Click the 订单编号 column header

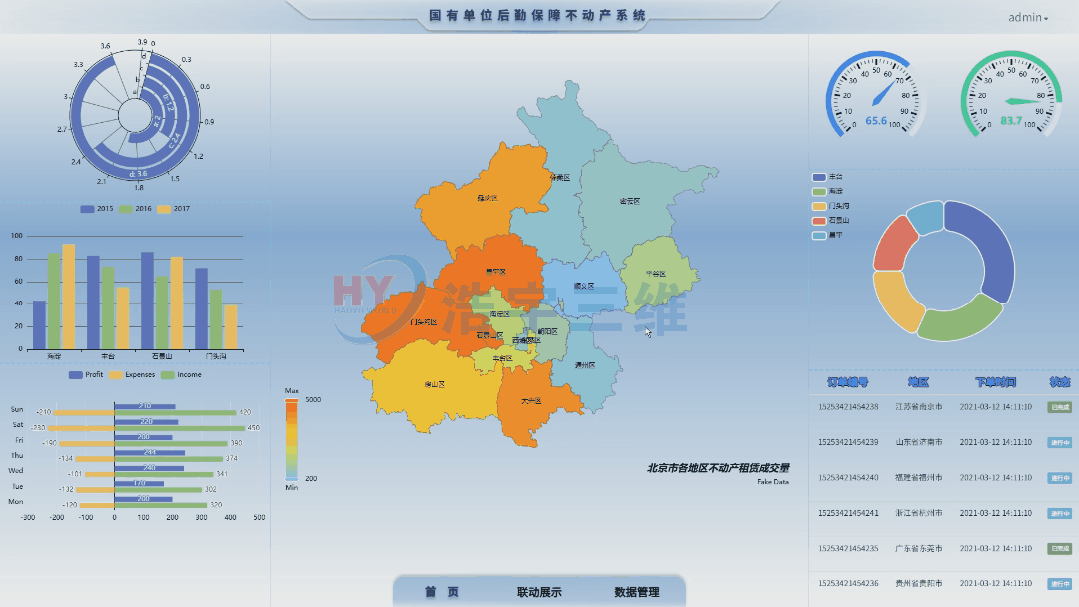848,382
